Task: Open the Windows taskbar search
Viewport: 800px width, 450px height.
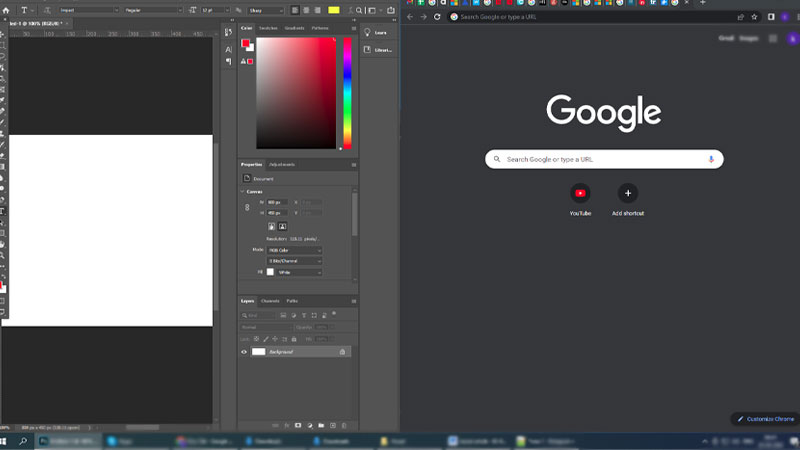Action: click(x=23, y=441)
